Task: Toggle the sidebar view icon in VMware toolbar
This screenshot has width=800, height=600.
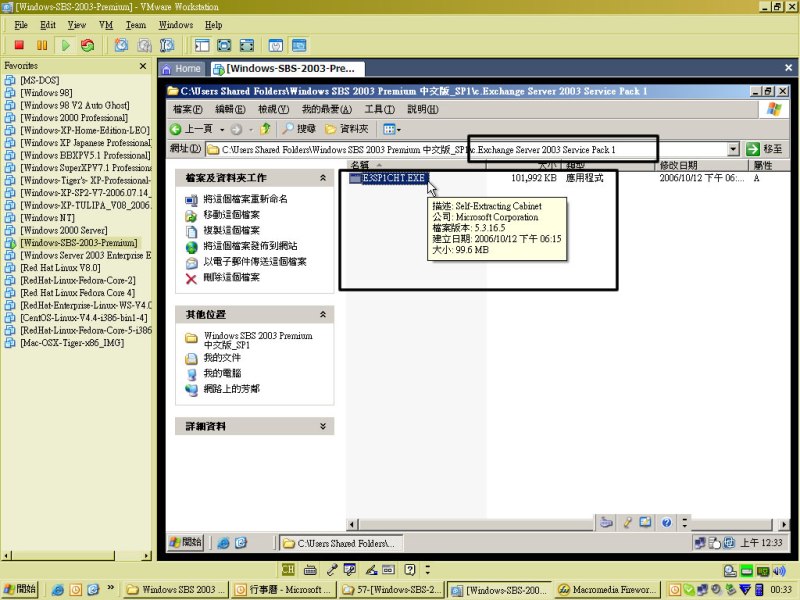Action: 202,45
